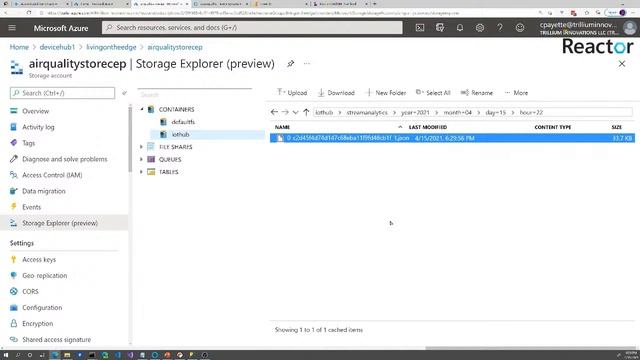Expand the FILE SHARES node
Screen dimensions: 640x360
click(x=141, y=147)
